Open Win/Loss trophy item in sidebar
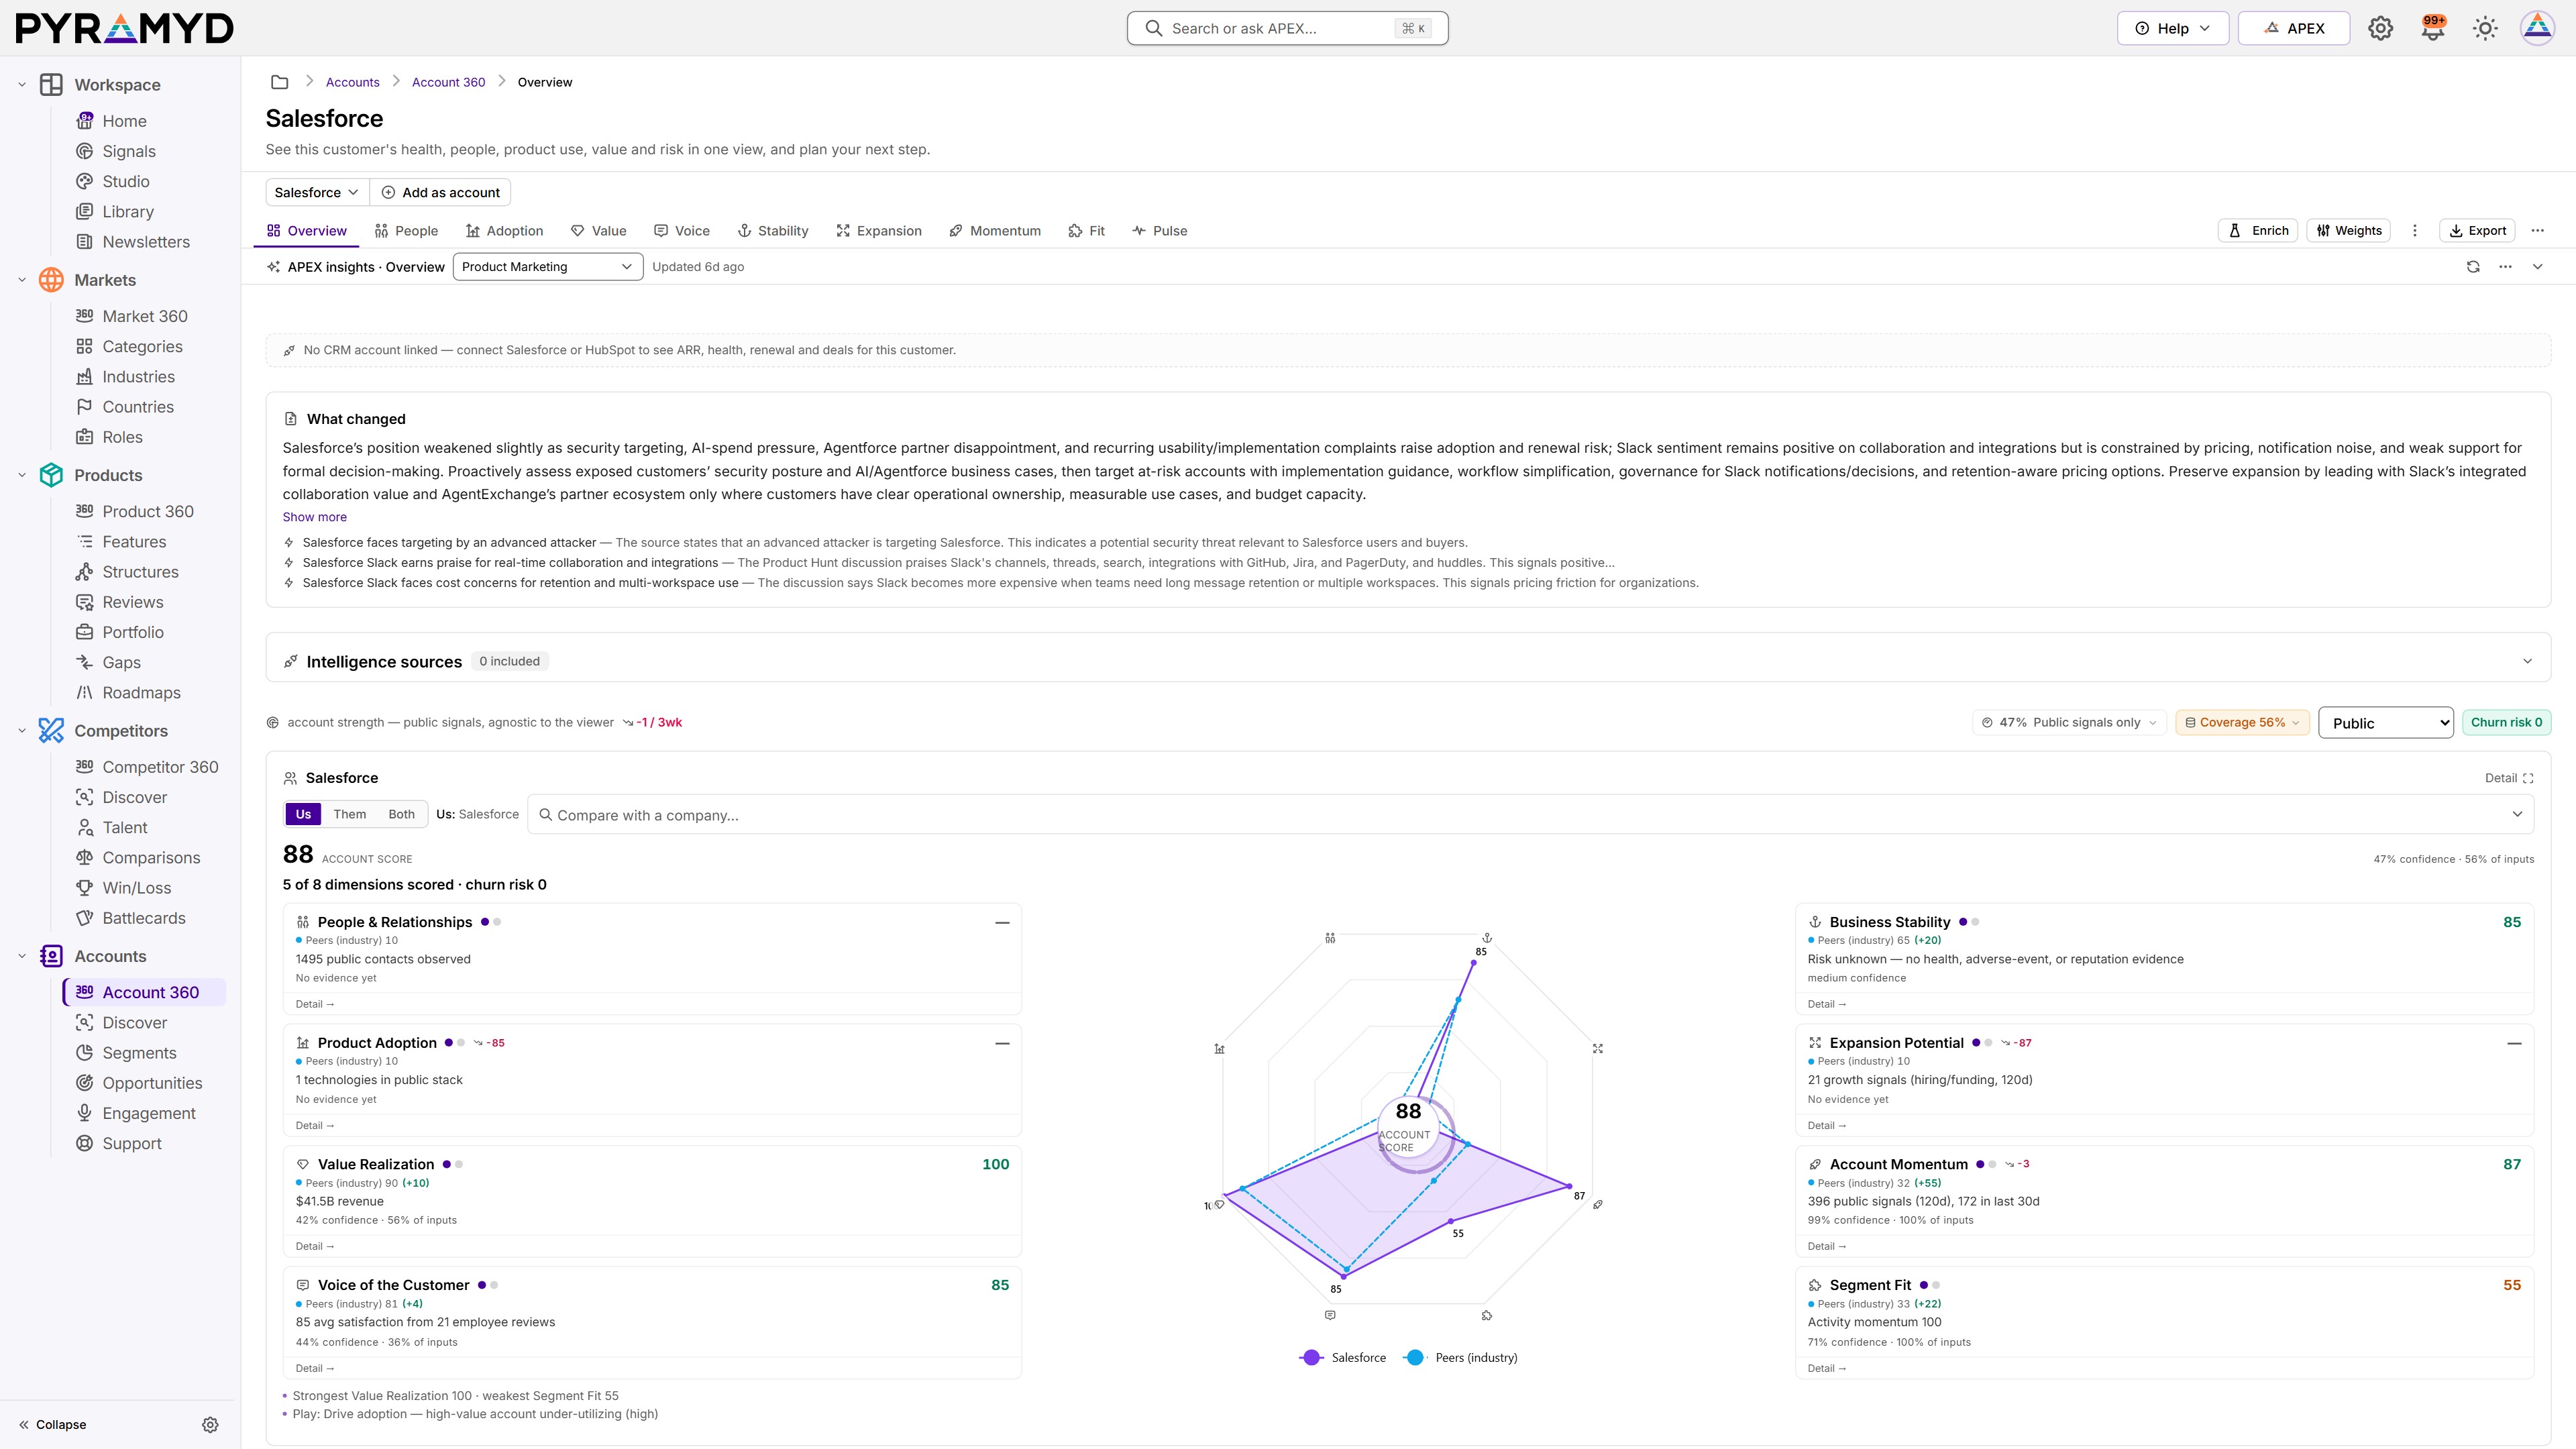This screenshot has height=1449, width=2576. click(137, 888)
